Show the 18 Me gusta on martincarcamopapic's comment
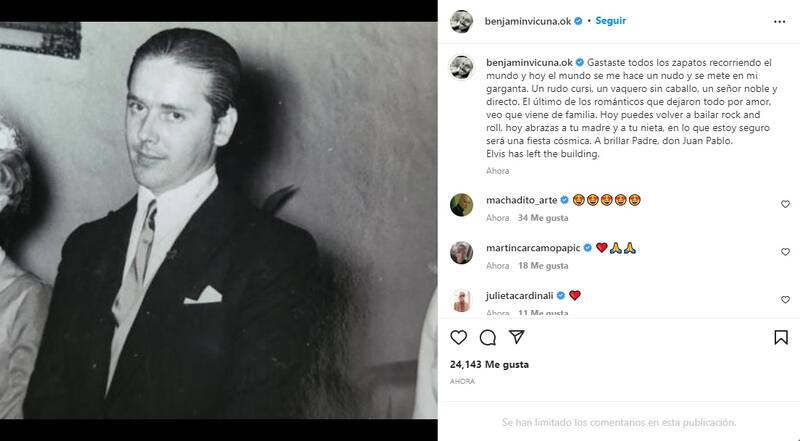This screenshot has height=441, width=800. coord(543,266)
